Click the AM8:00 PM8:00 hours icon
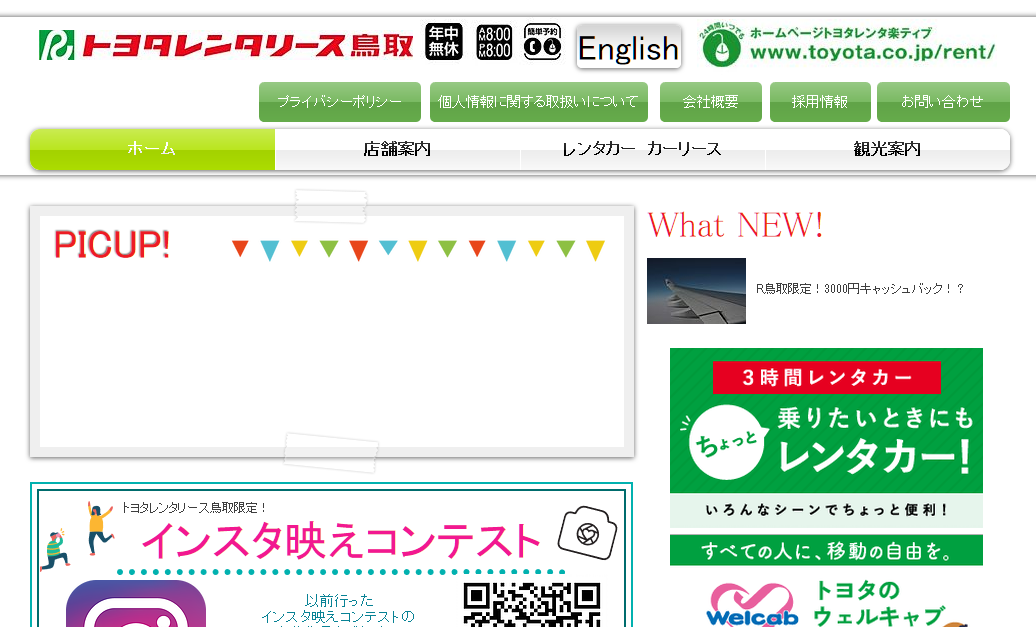Screen dimensions: 1036x627 [x=494, y=42]
